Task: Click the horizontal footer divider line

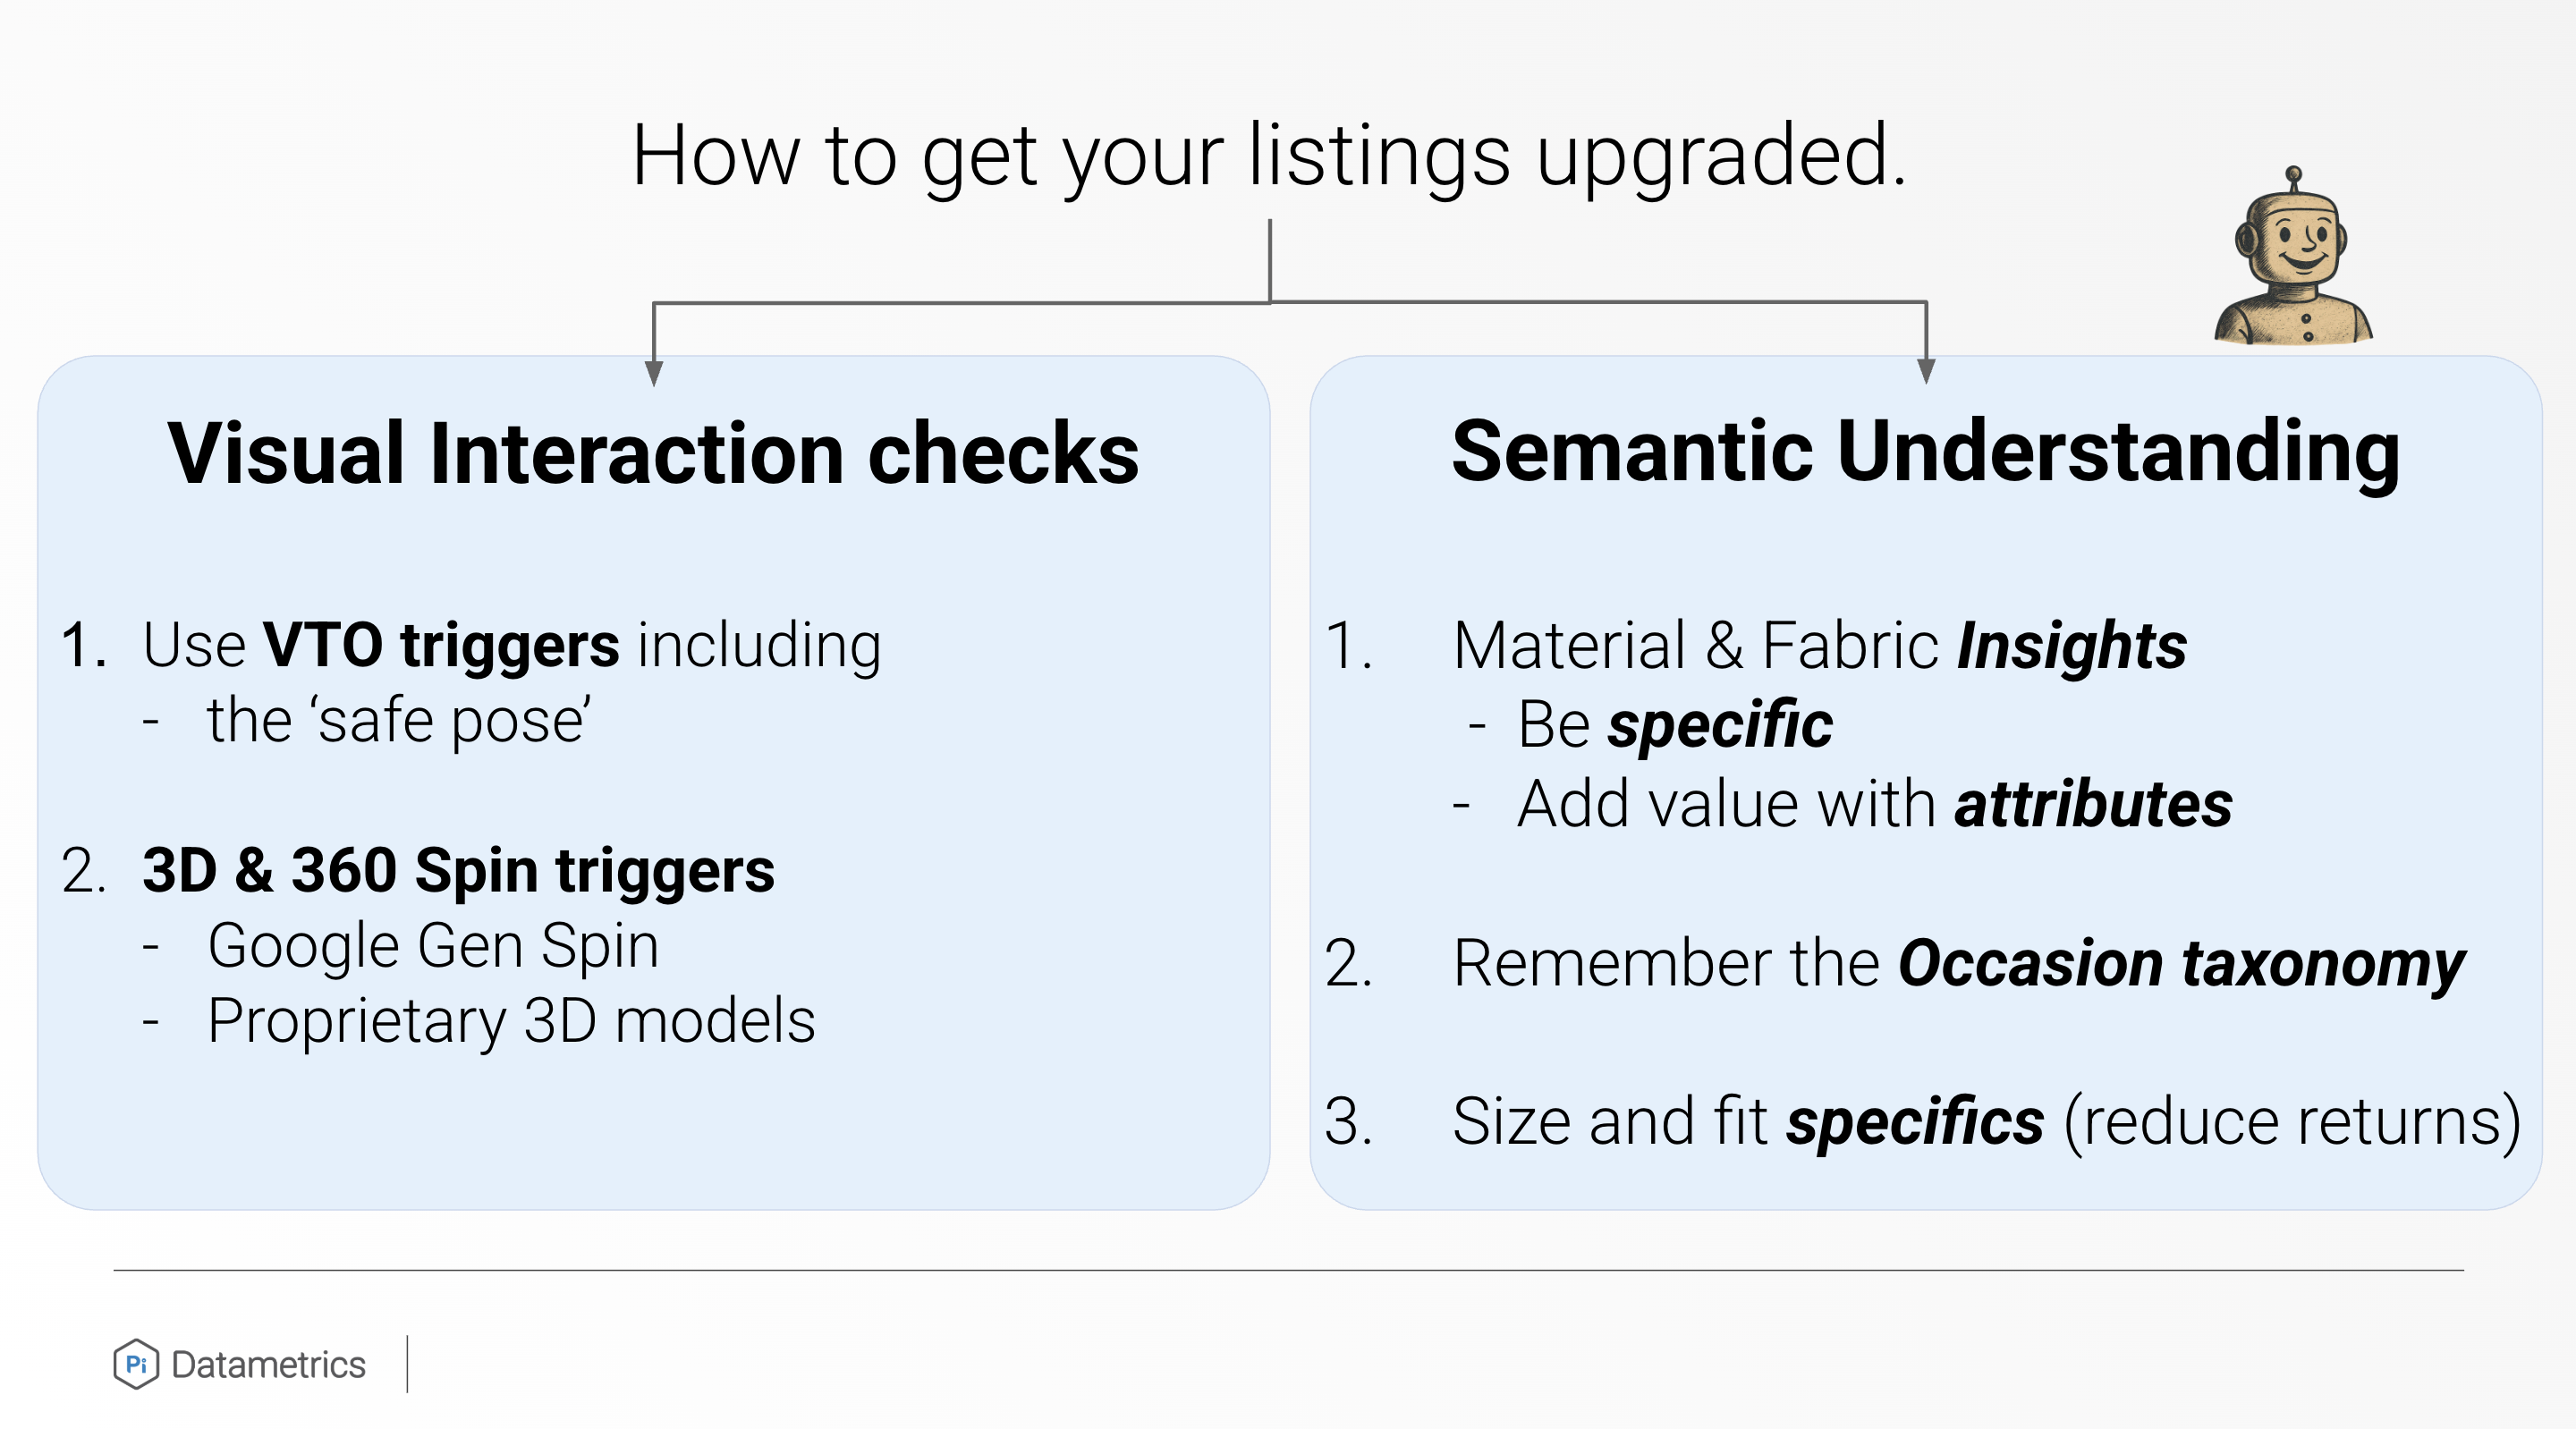Action: (x=1288, y=1271)
